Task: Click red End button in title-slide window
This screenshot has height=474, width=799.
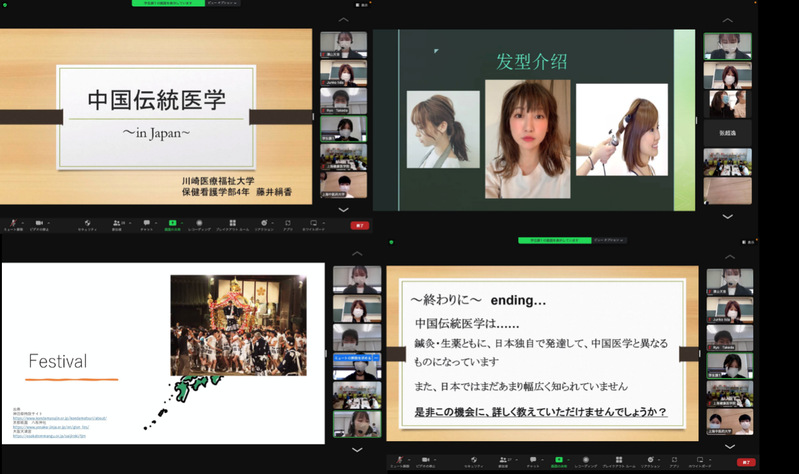Action: [x=359, y=225]
